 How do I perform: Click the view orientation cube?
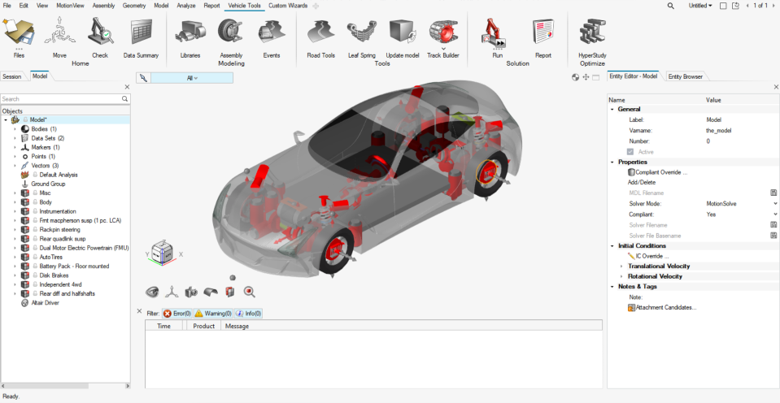tap(162, 253)
